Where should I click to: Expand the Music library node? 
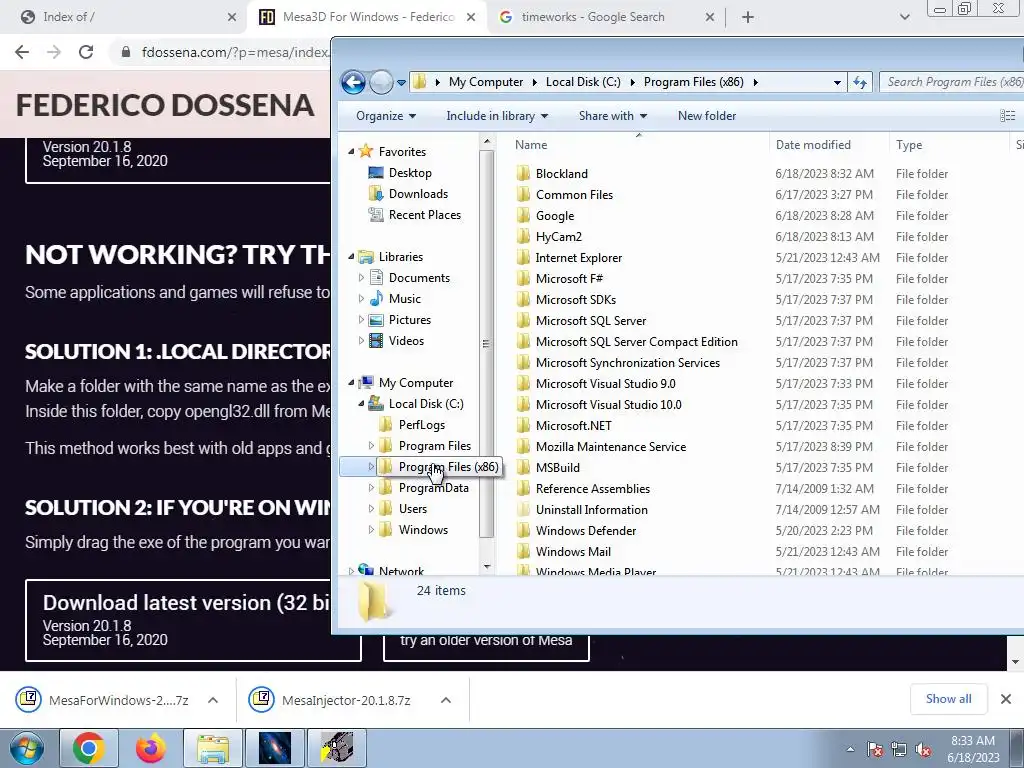click(361, 298)
